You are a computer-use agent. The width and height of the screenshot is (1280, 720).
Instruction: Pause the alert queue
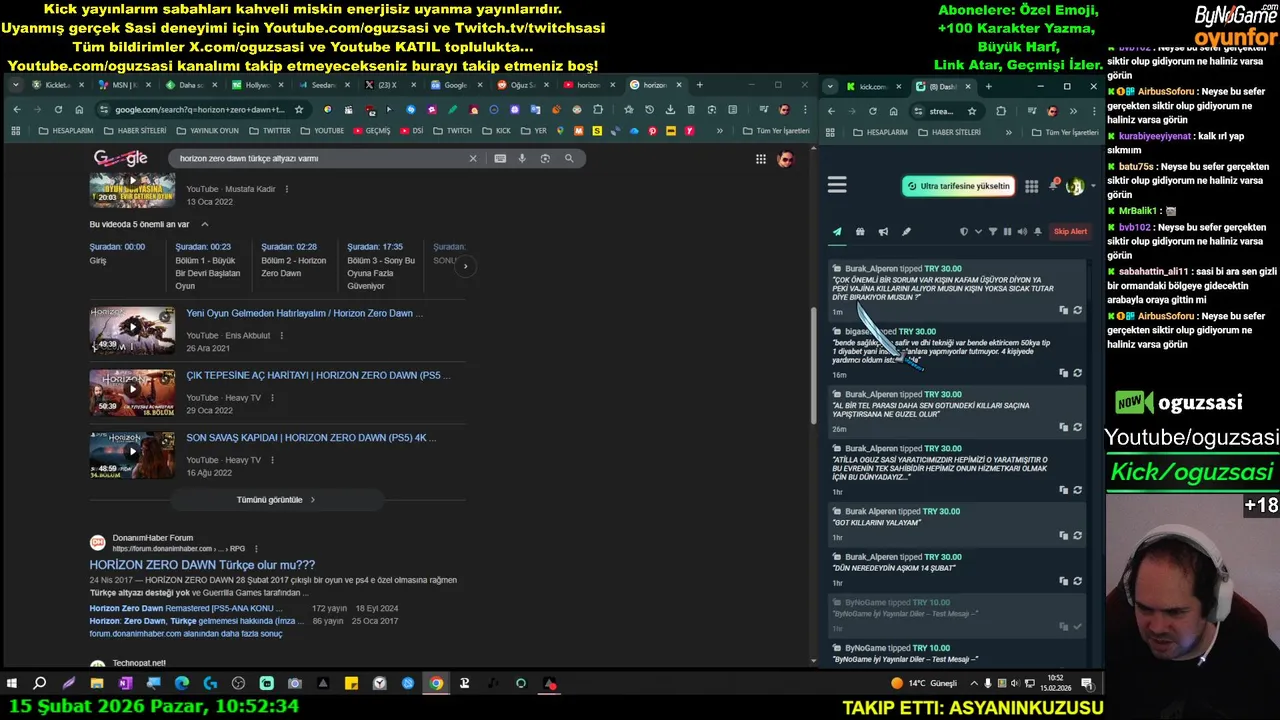pos(1007,232)
